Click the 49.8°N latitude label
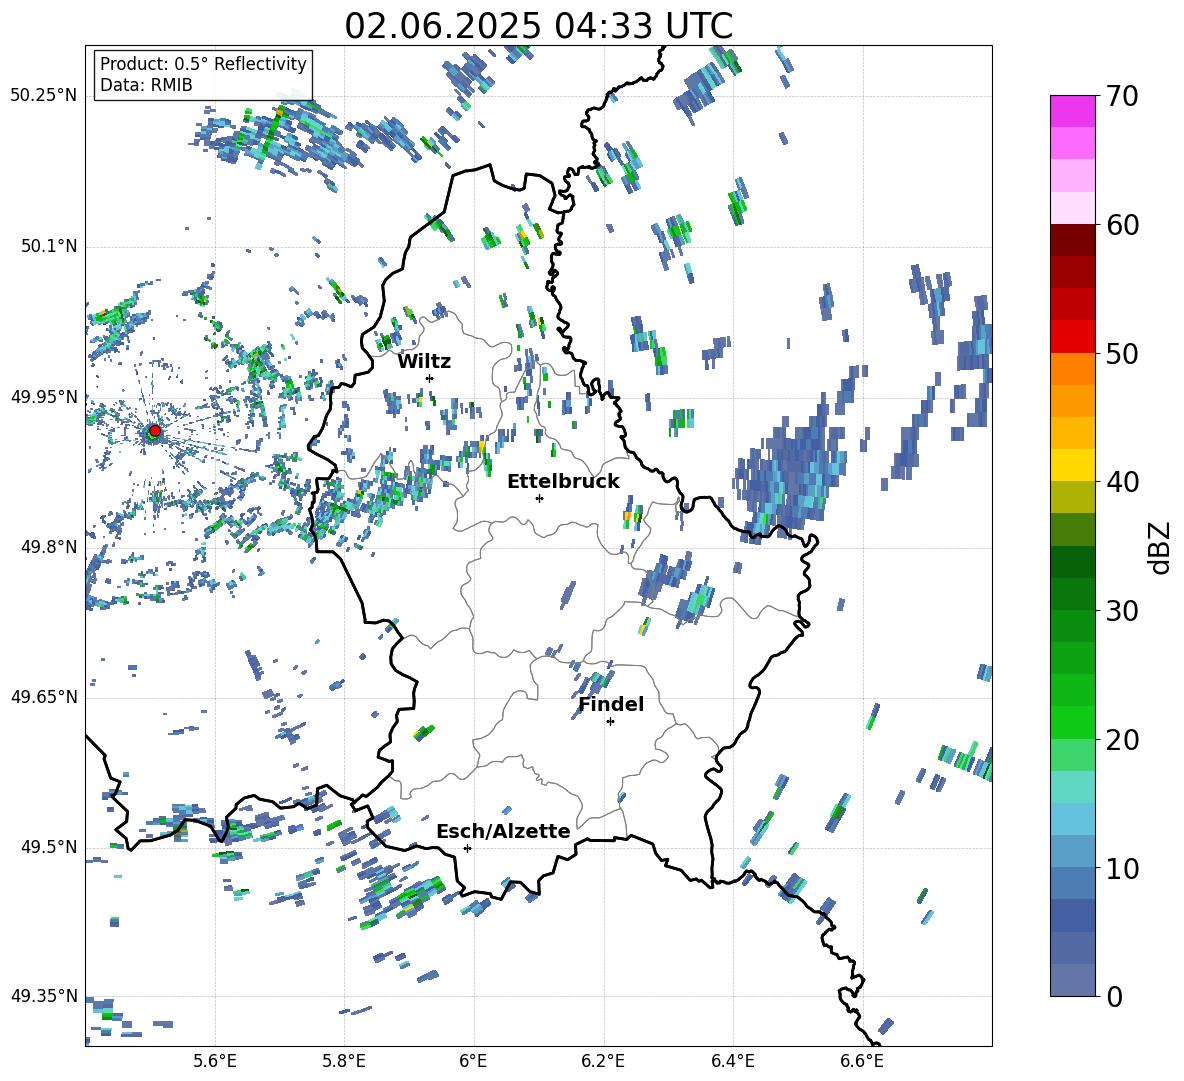This screenshot has height=1081, width=1184. [x=48, y=547]
